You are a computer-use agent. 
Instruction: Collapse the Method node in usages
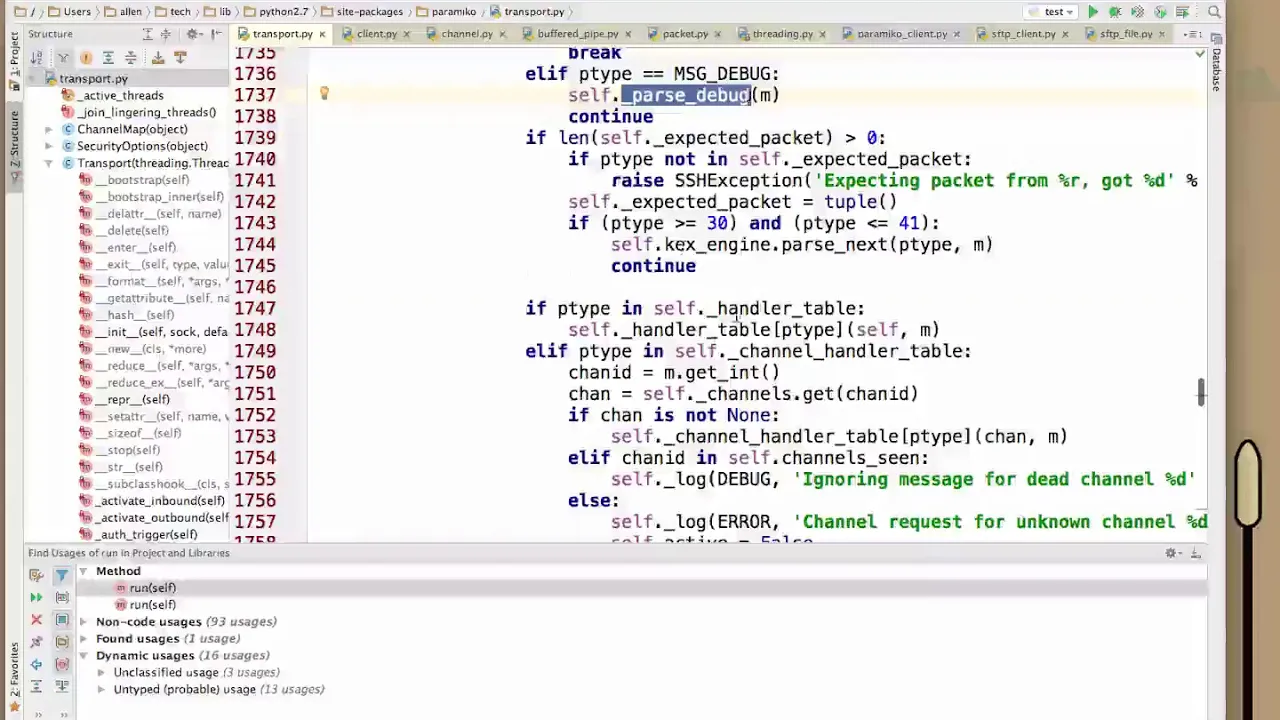(x=83, y=571)
